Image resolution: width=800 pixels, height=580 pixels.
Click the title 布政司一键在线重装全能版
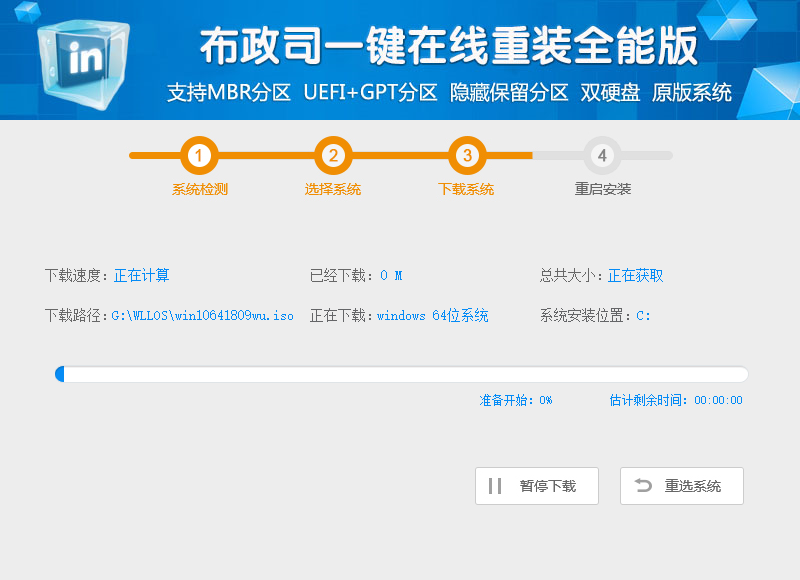[448, 46]
